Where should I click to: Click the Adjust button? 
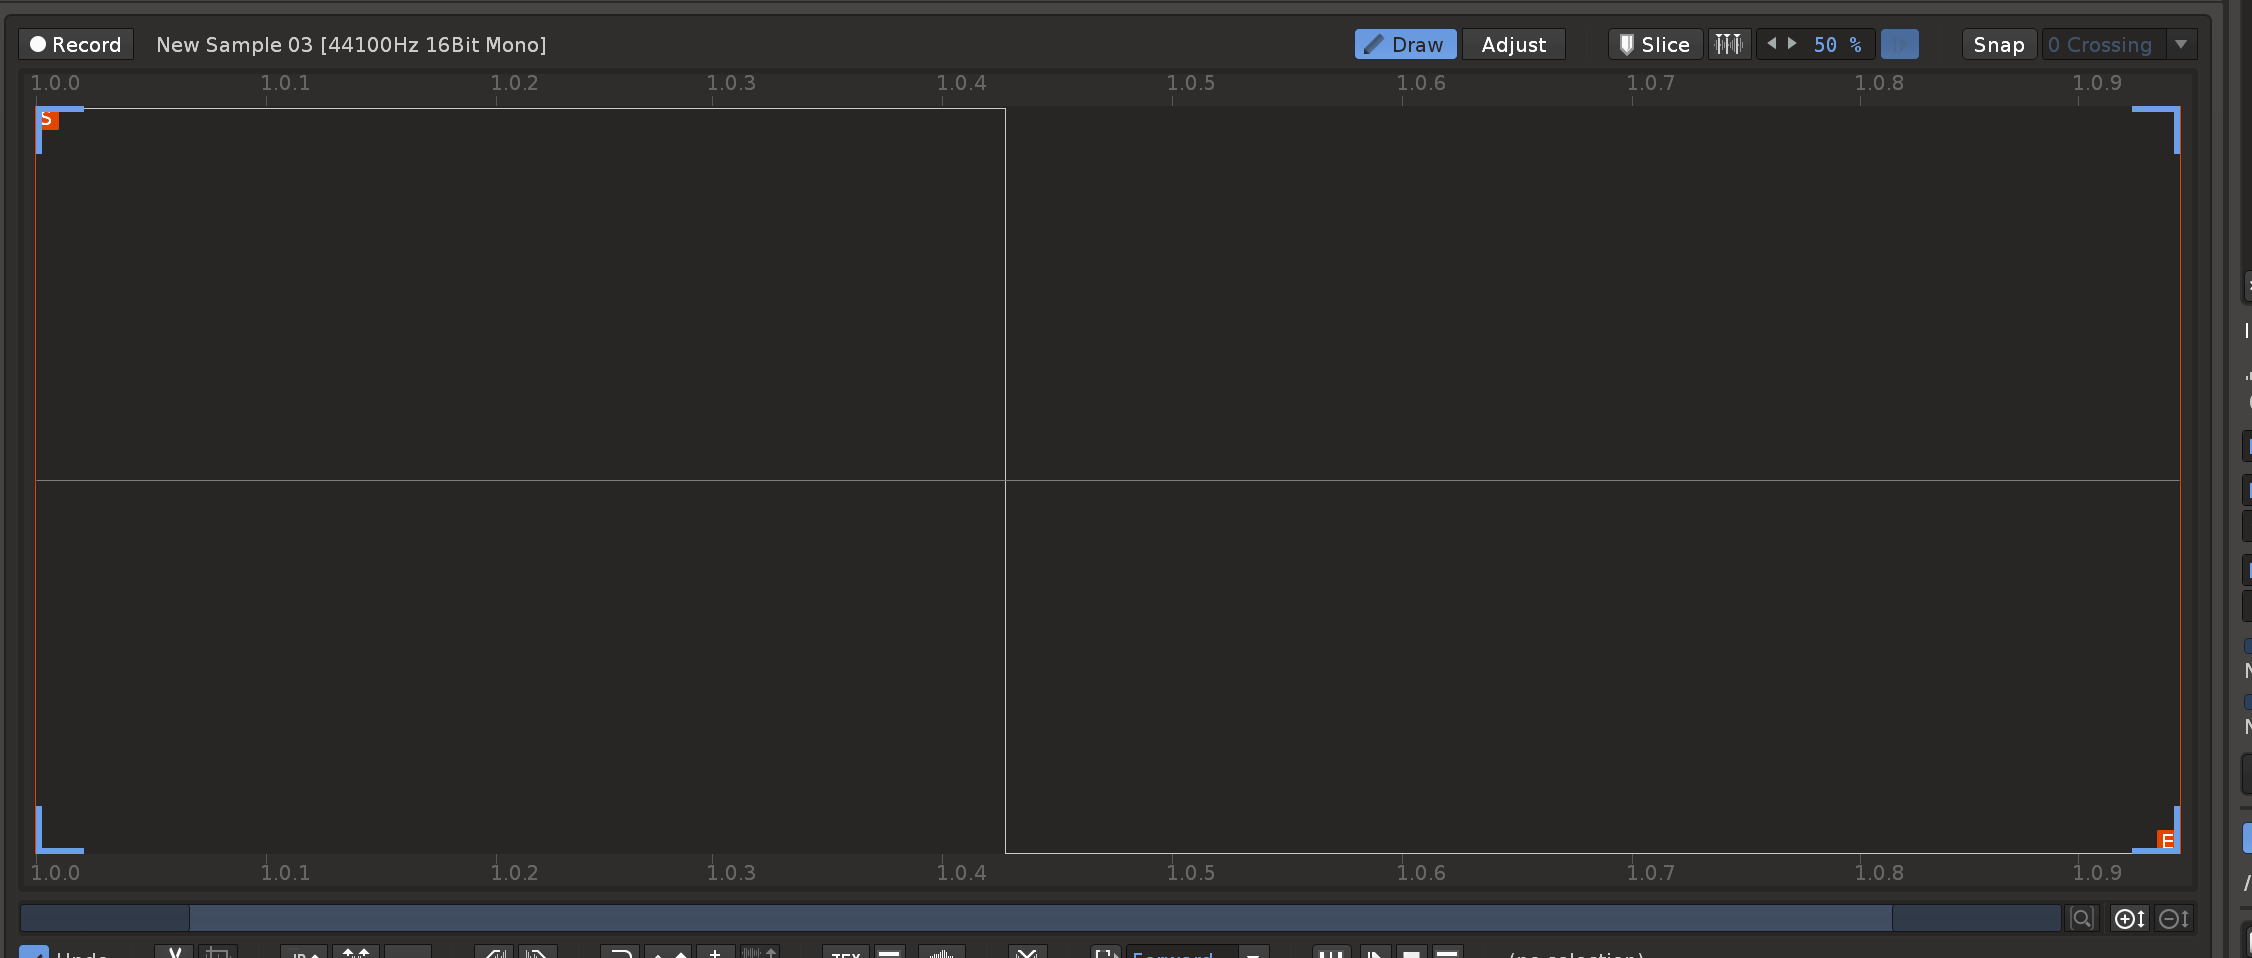pyautogui.click(x=1513, y=44)
